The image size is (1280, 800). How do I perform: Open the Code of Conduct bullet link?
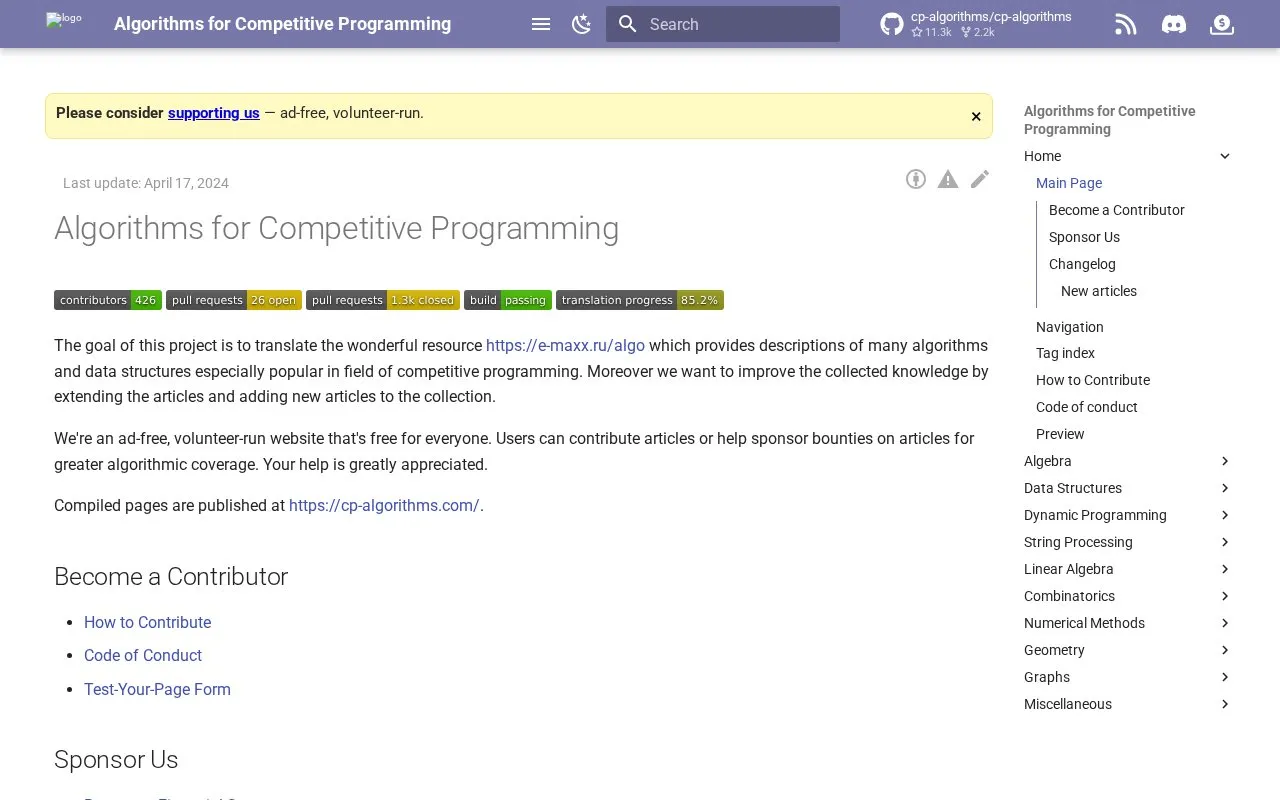[x=143, y=655]
